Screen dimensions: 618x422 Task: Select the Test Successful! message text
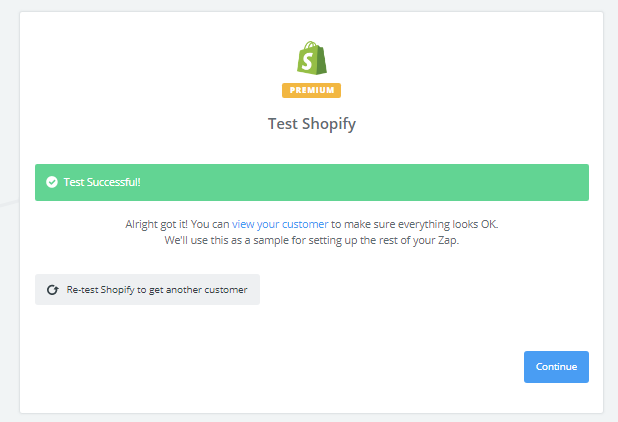[102, 182]
